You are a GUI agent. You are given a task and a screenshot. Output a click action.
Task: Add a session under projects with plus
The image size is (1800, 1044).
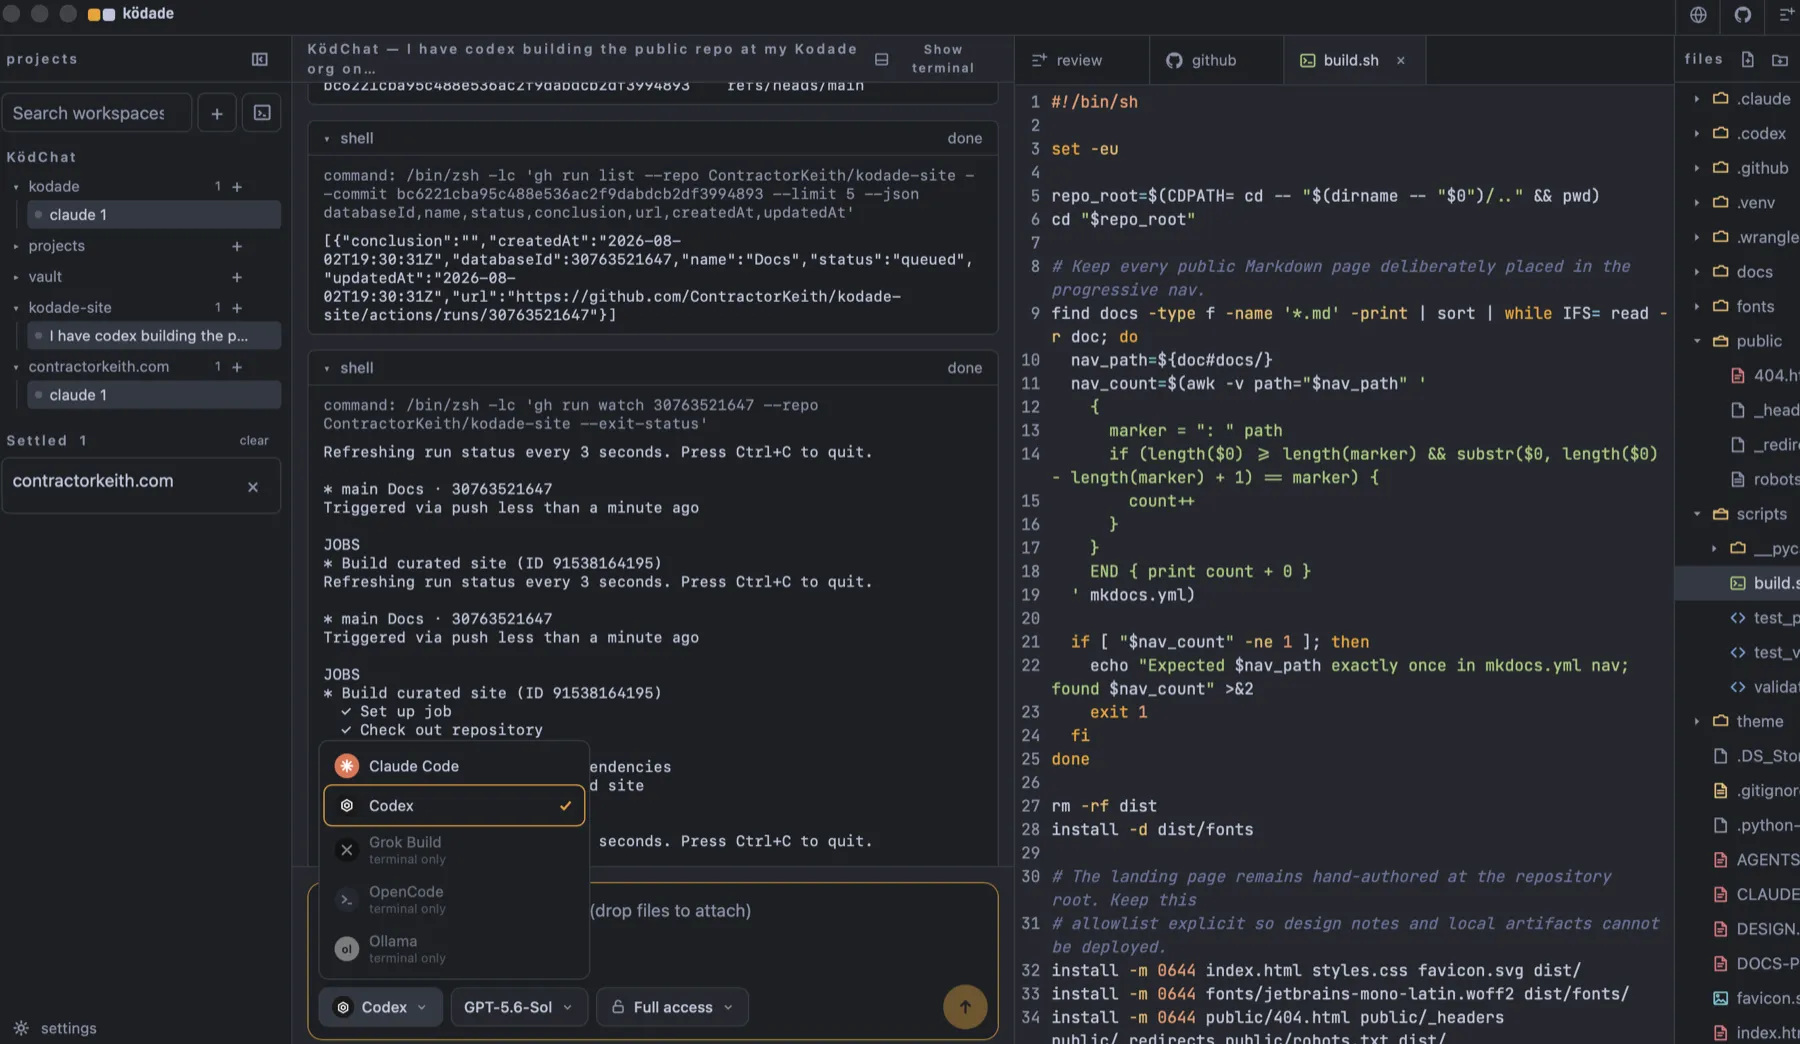237,246
